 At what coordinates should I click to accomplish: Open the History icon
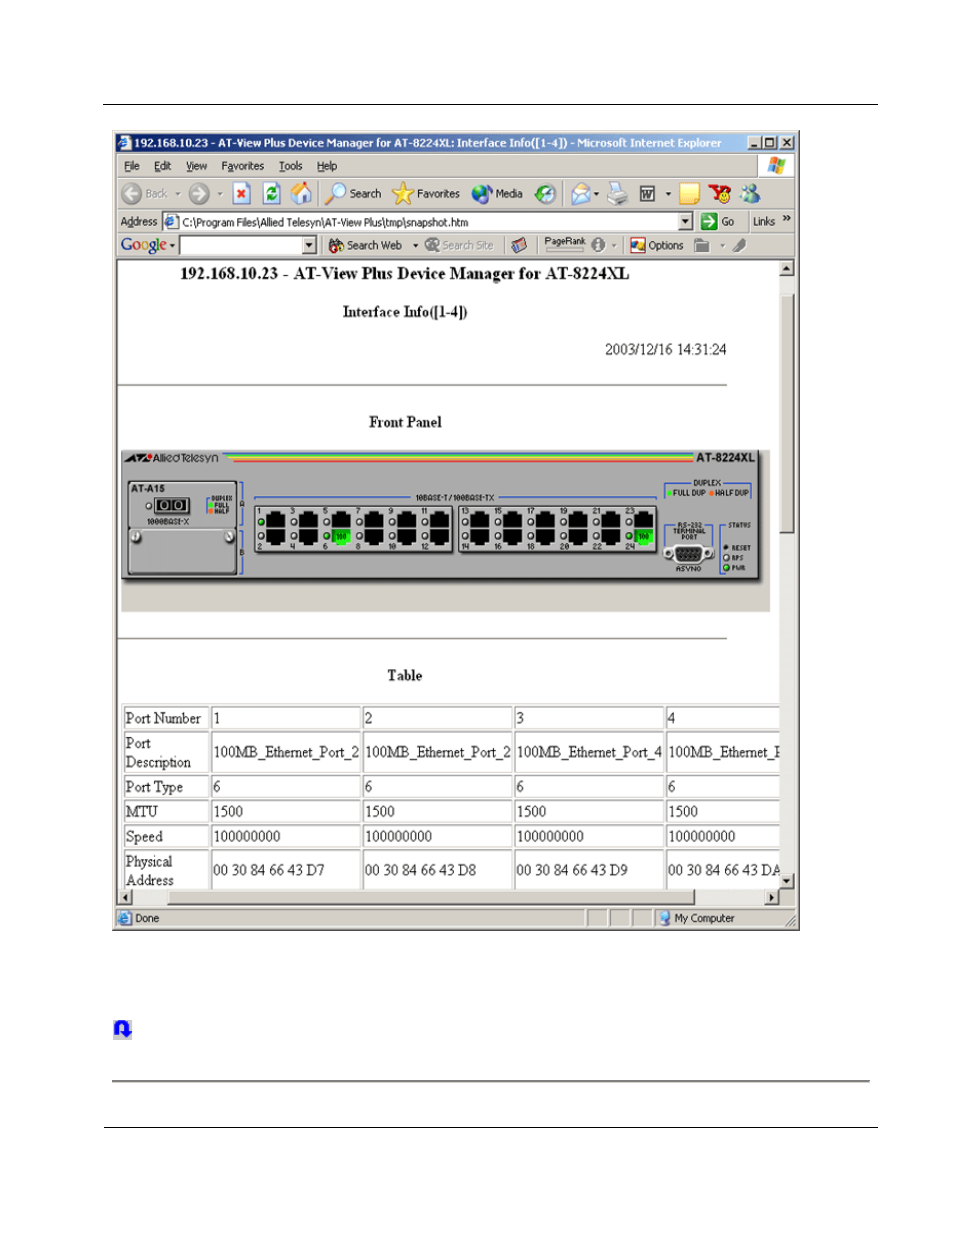(545, 194)
